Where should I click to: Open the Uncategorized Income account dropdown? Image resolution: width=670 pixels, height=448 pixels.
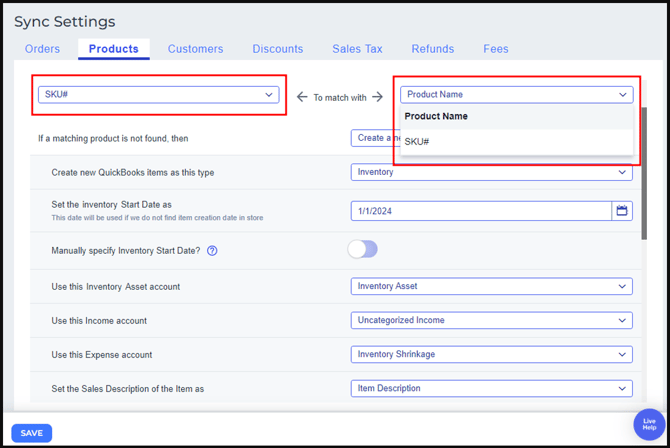click(491, 320)
